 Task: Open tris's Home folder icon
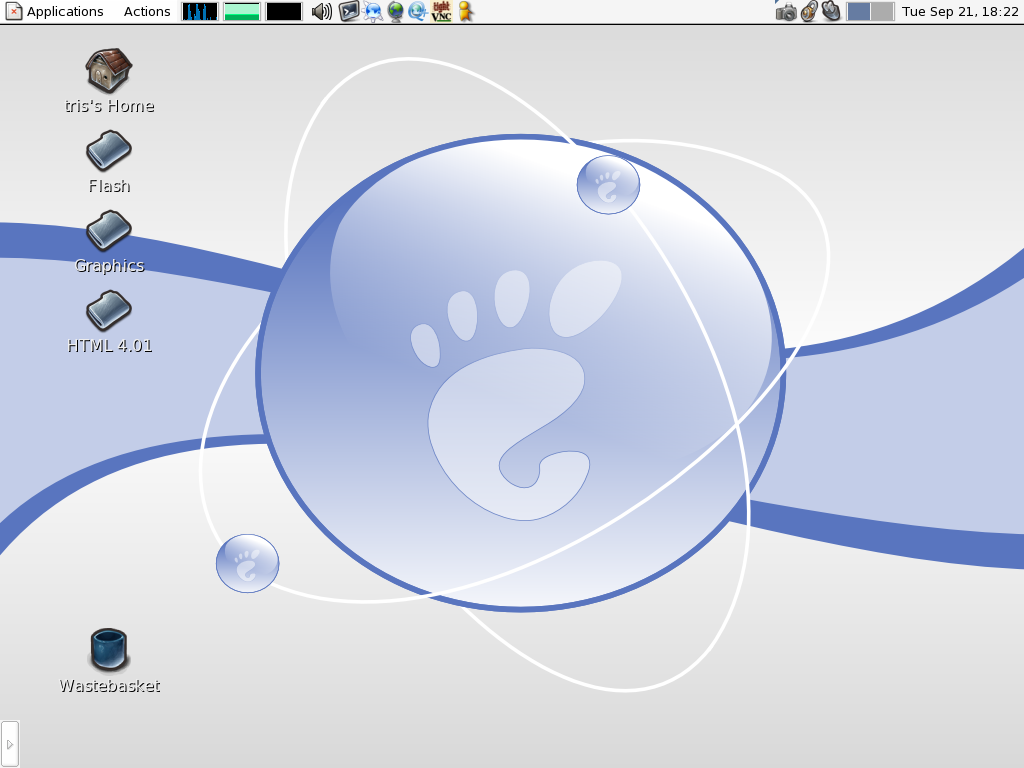tap(109, 82)
